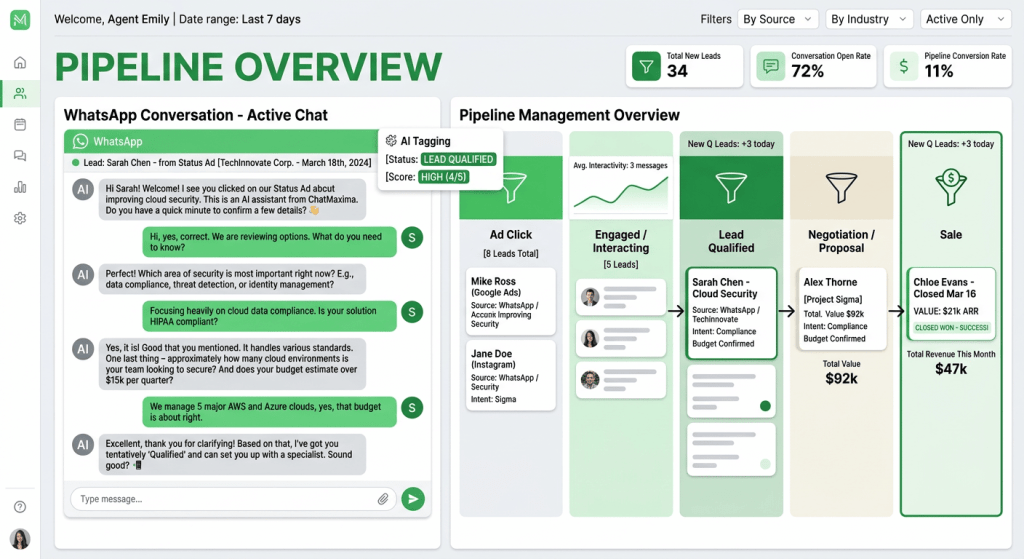Open the conversations chat icon in sidebar

click(x=20, y=156)
